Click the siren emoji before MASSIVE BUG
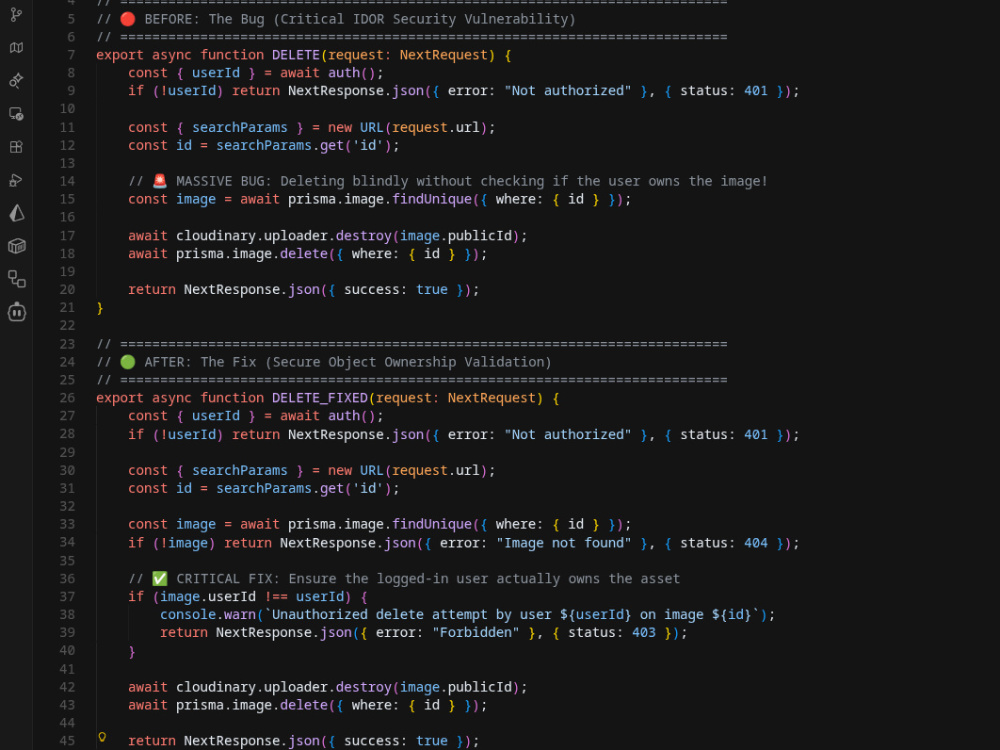This screenshot has height=750, width=1000. (x=160, y=181)
